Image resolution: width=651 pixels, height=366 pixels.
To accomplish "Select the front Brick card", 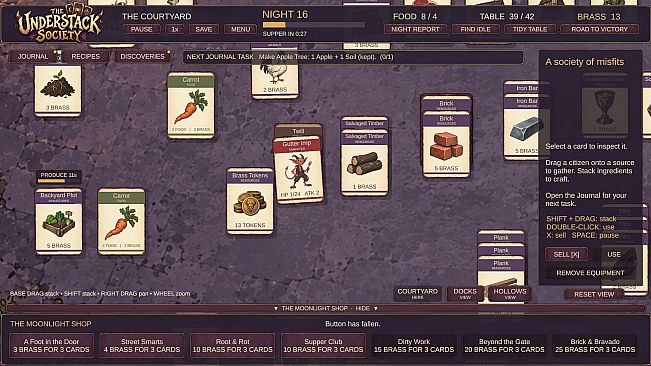I will (446, 144).
